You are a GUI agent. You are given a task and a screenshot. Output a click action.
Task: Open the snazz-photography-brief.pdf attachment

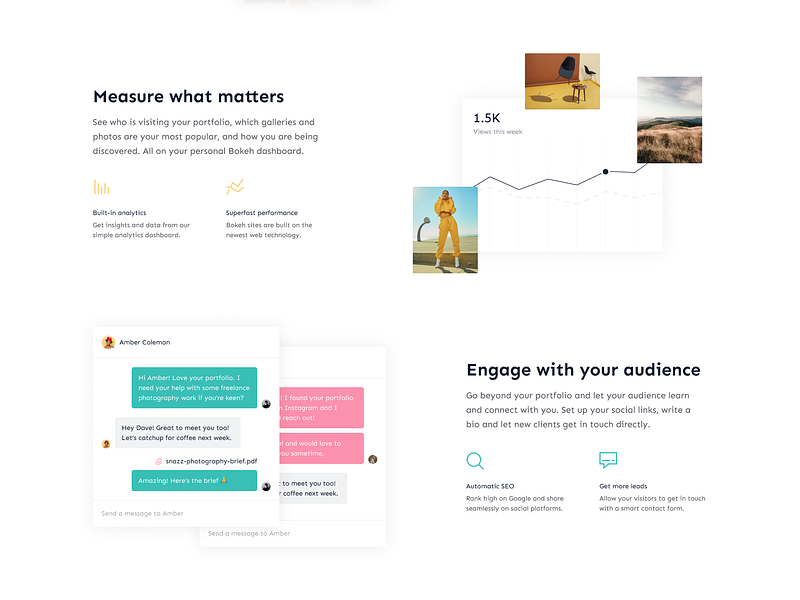[211, 461]
